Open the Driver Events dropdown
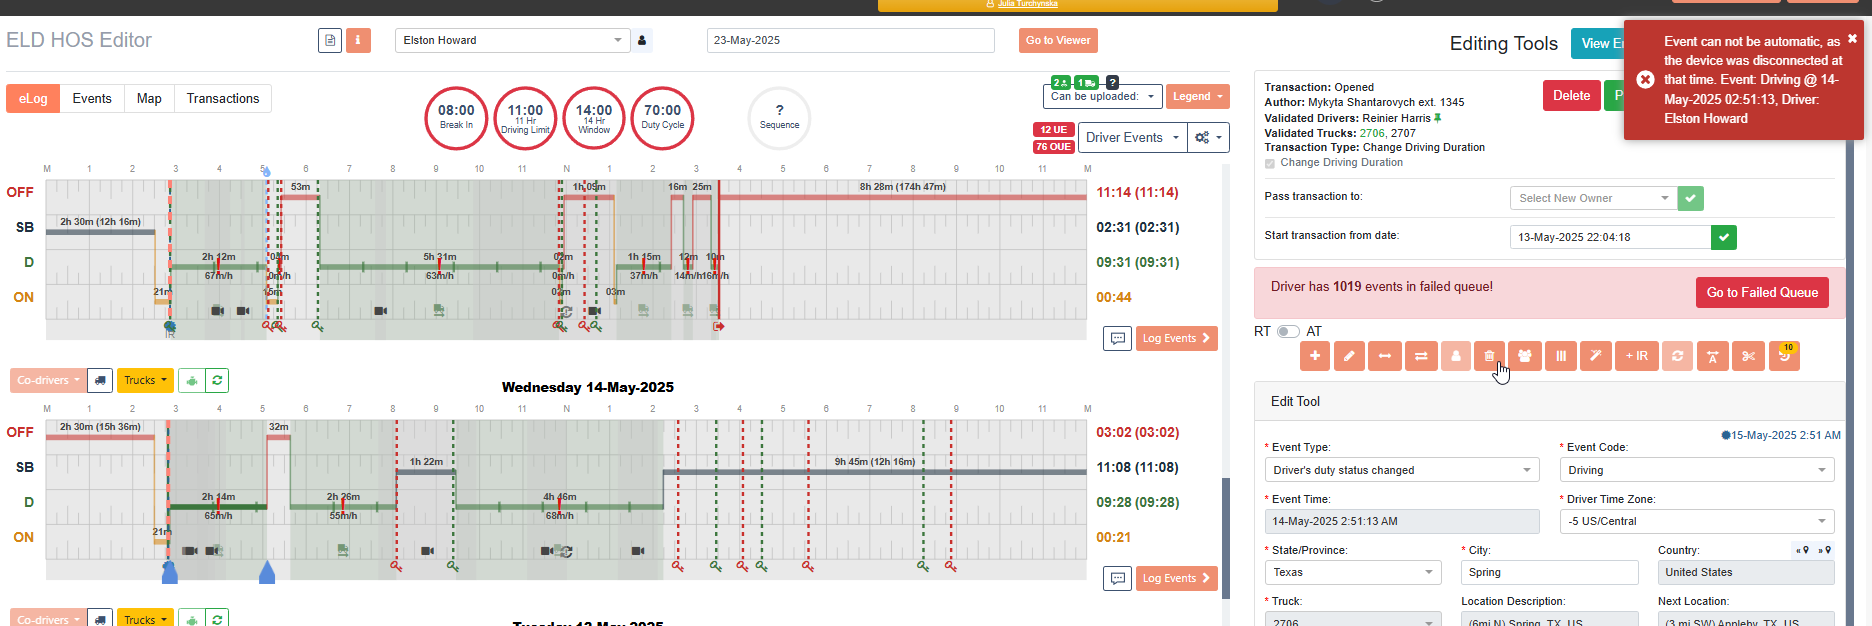This screenshot has width=1872, height=626. (1132, 138)
